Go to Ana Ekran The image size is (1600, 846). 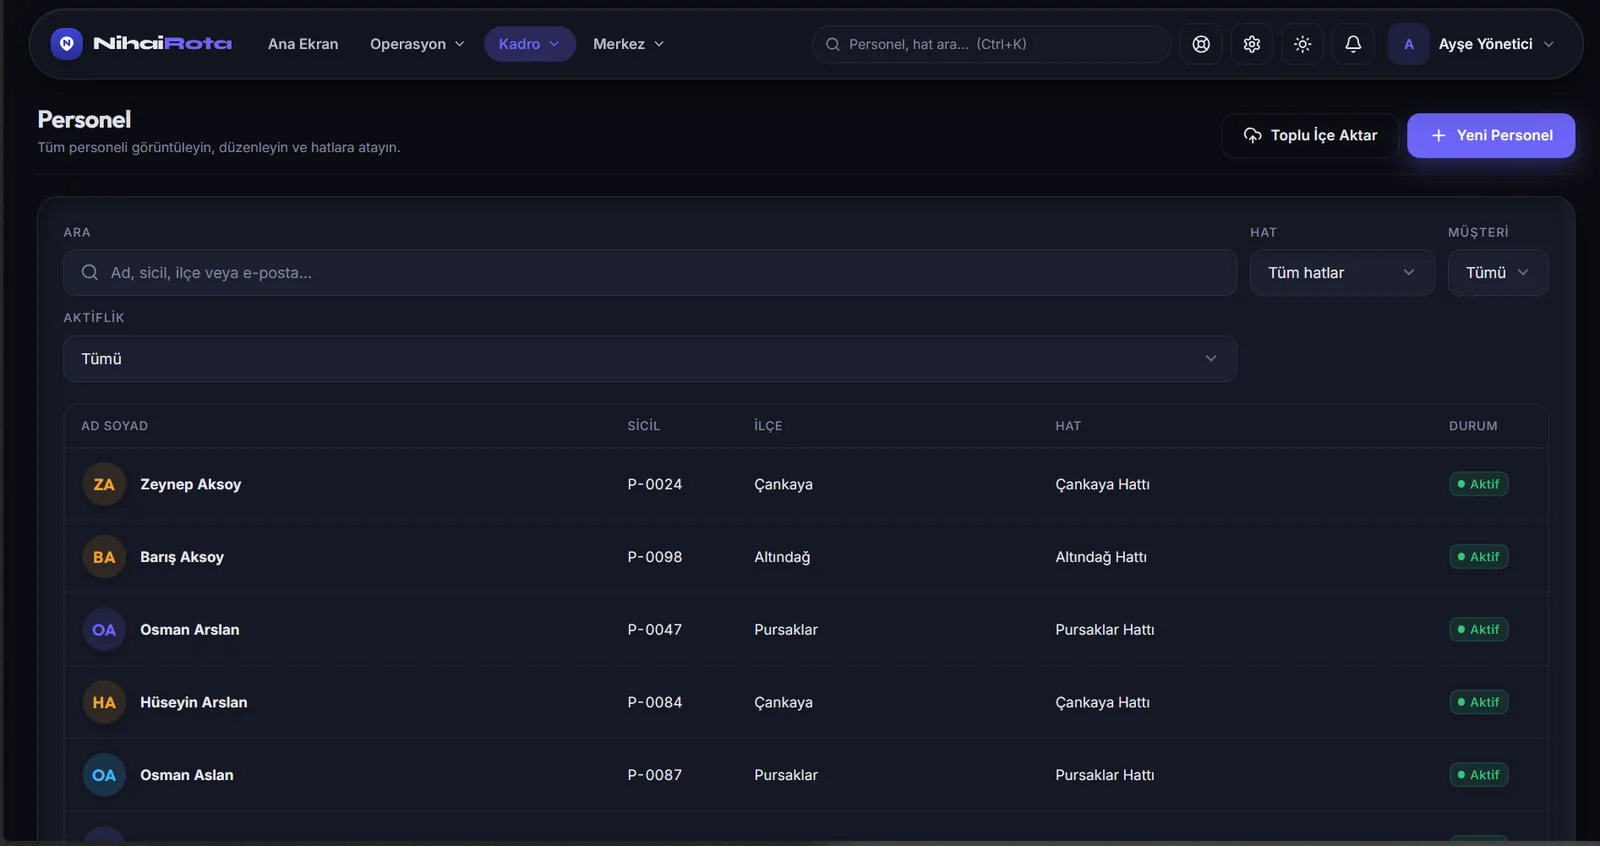point(303,44)
